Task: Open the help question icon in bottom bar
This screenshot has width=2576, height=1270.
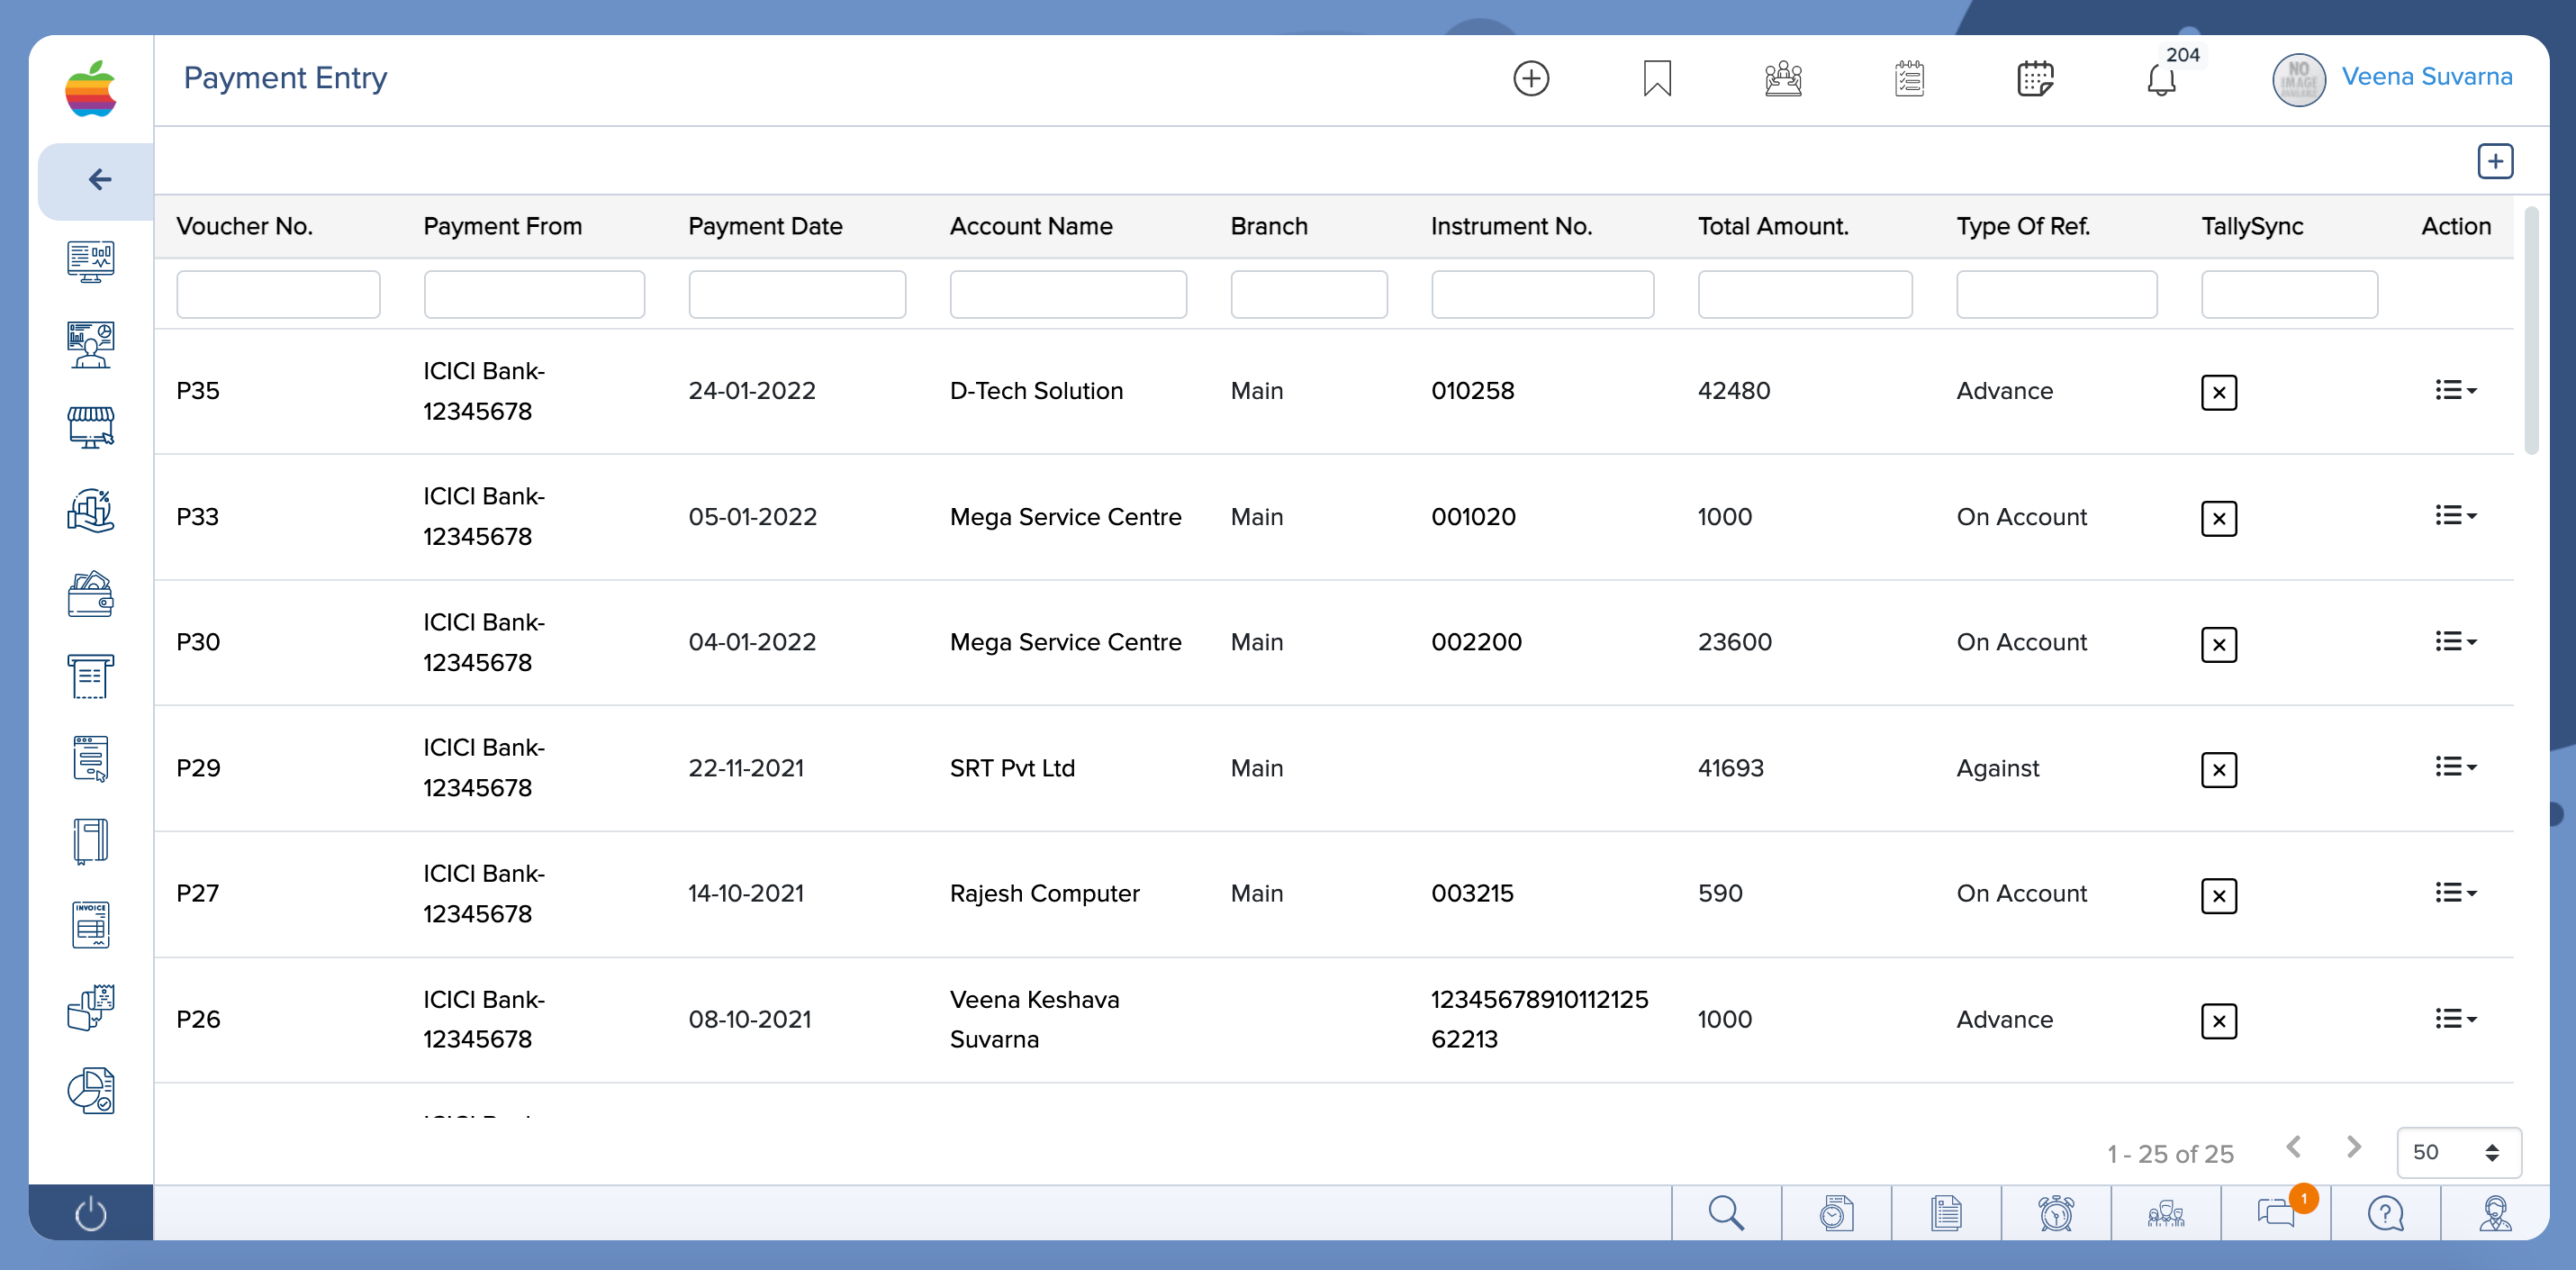Action: 2386,1213
